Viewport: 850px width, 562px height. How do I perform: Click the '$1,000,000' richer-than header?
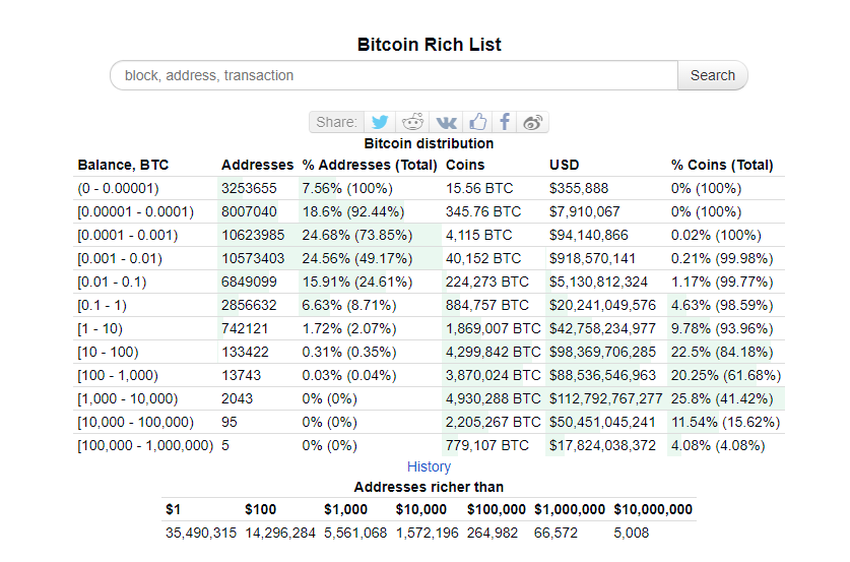pos(569,509)
